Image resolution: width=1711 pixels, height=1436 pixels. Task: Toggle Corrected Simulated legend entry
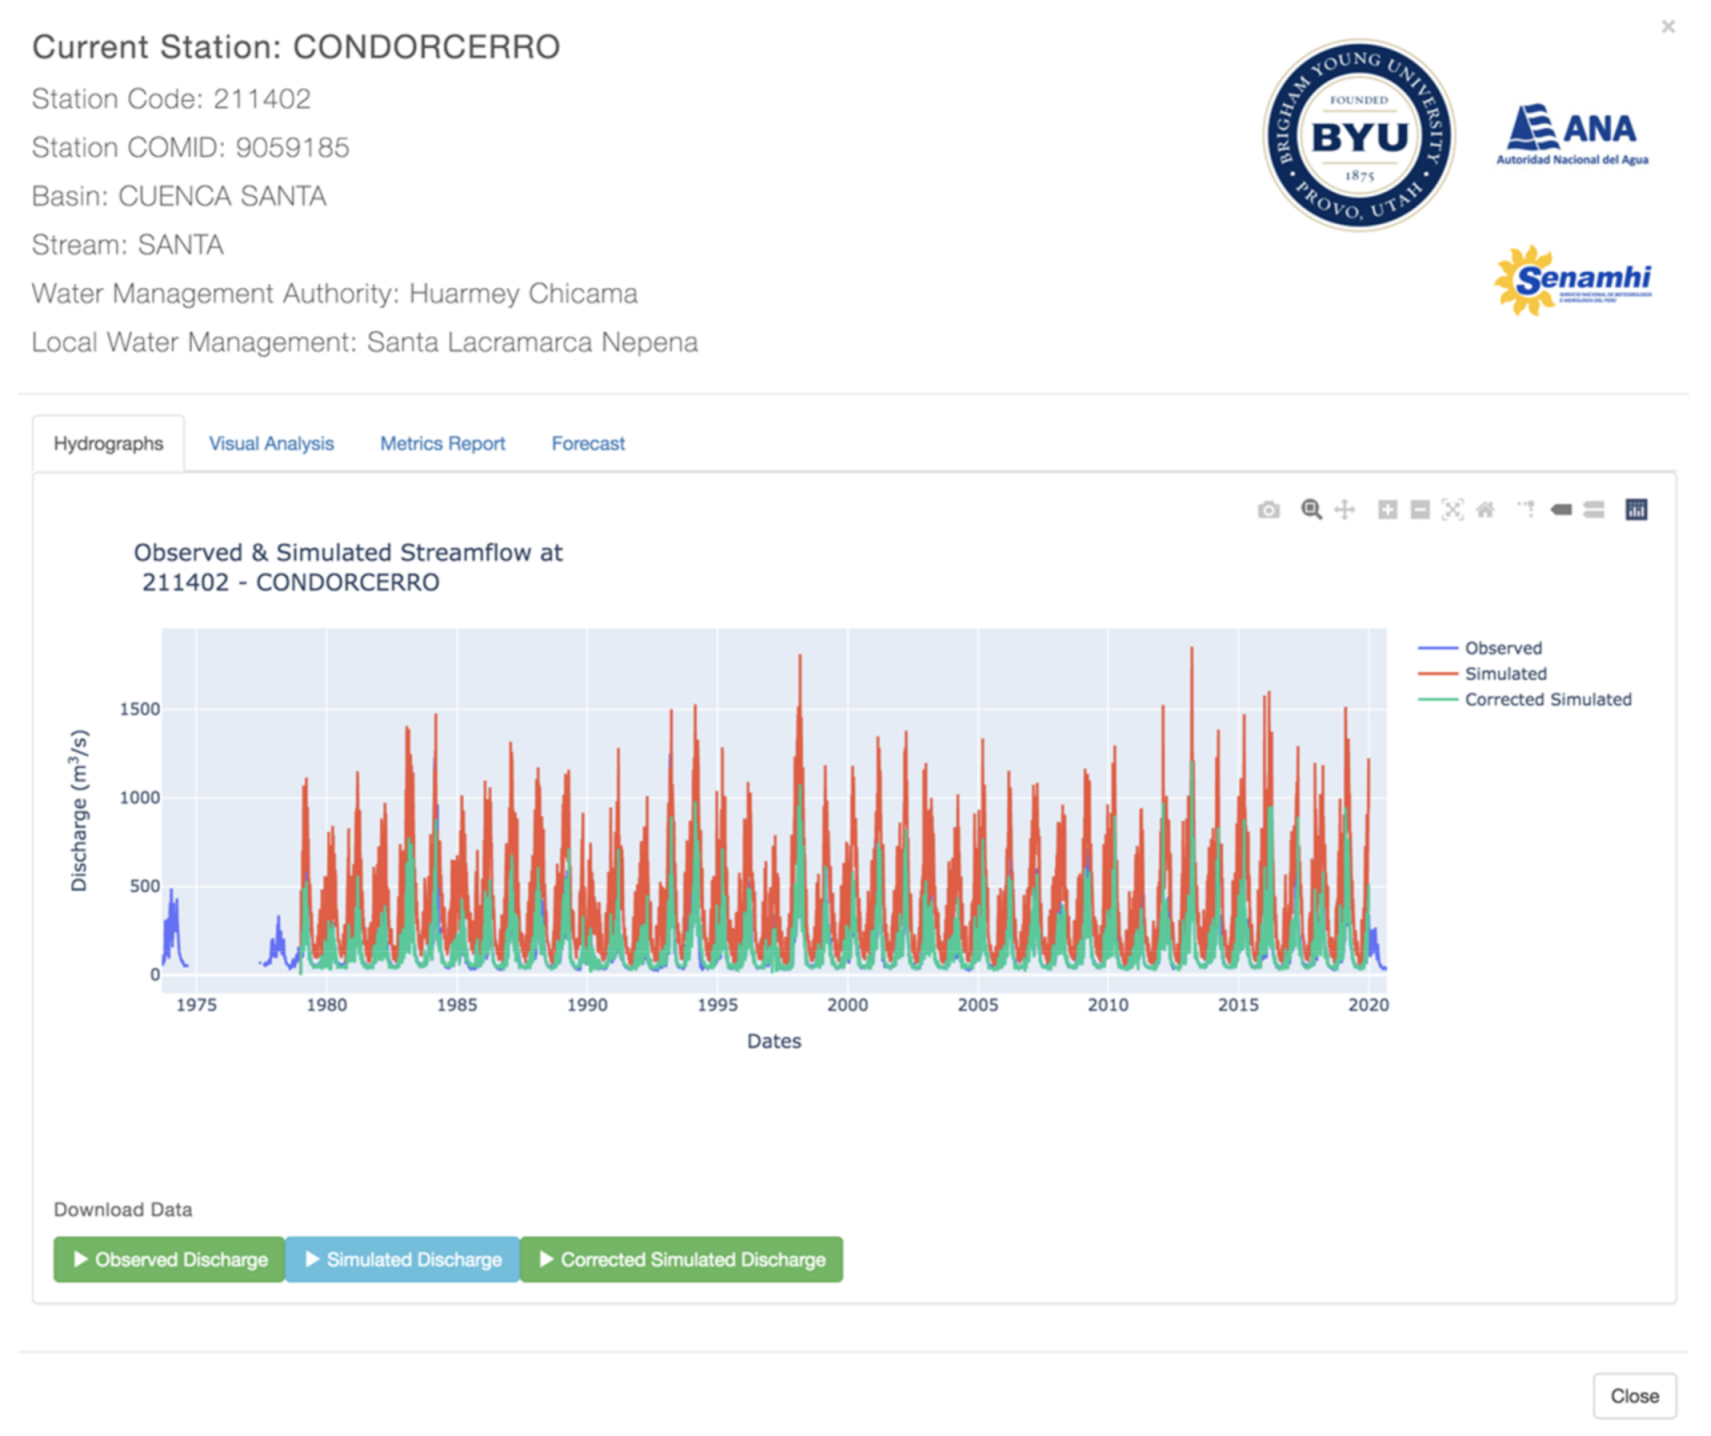(x=1546, y=700)
